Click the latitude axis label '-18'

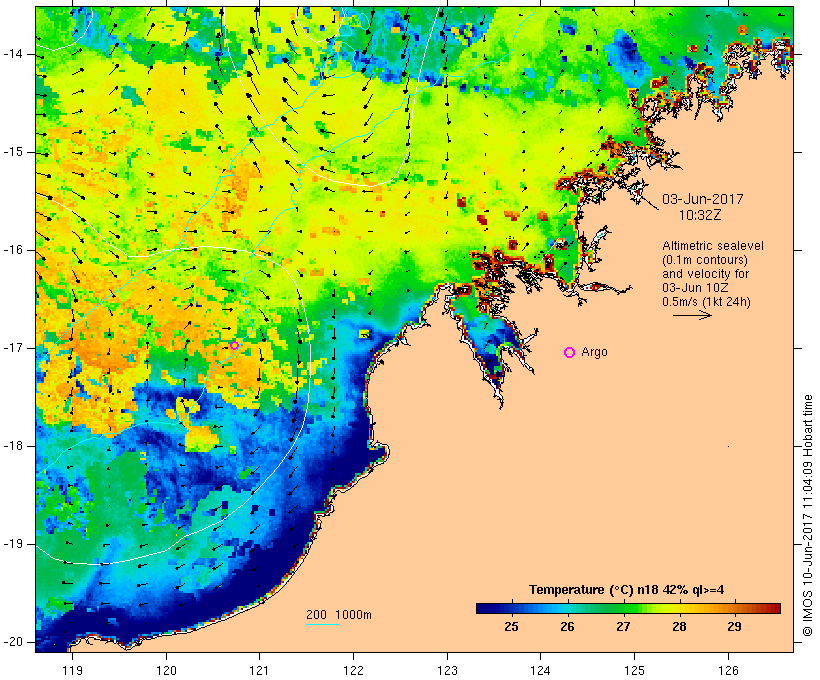(x=12, y=446)
